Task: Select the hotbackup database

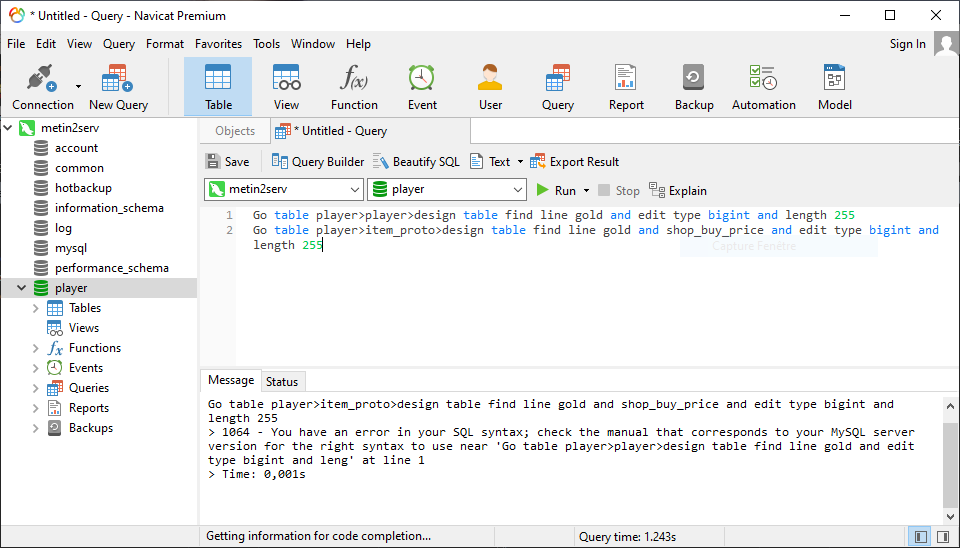Action: [x=83, y=188]
